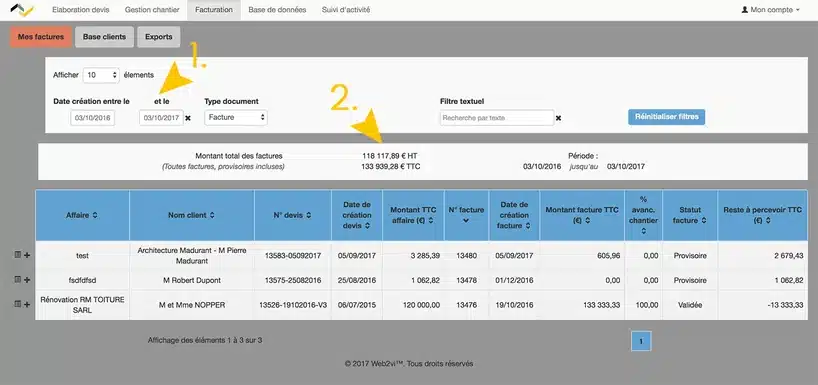Expand the Rénovation RM TOITURE row with its plus icon

click(x=27, y=304)
